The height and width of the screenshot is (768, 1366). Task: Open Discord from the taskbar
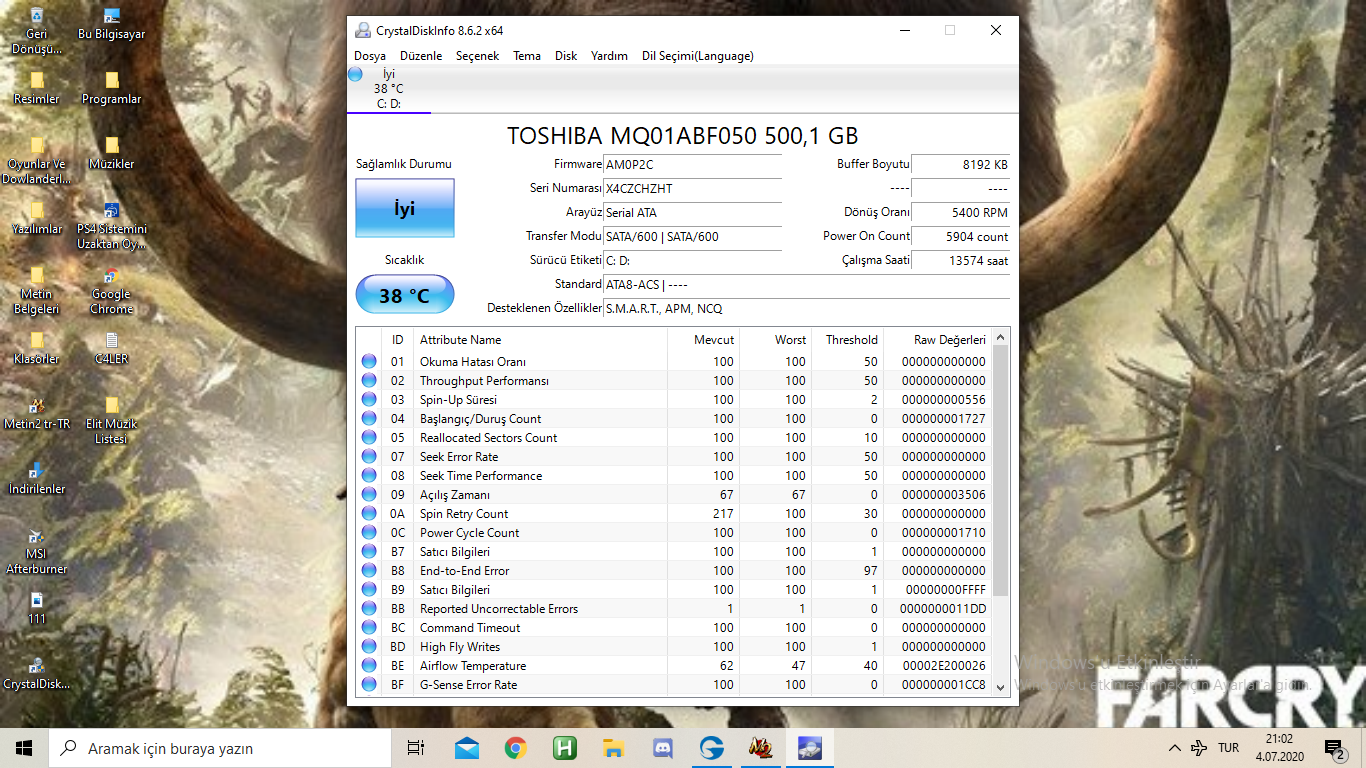click(662, 748)
